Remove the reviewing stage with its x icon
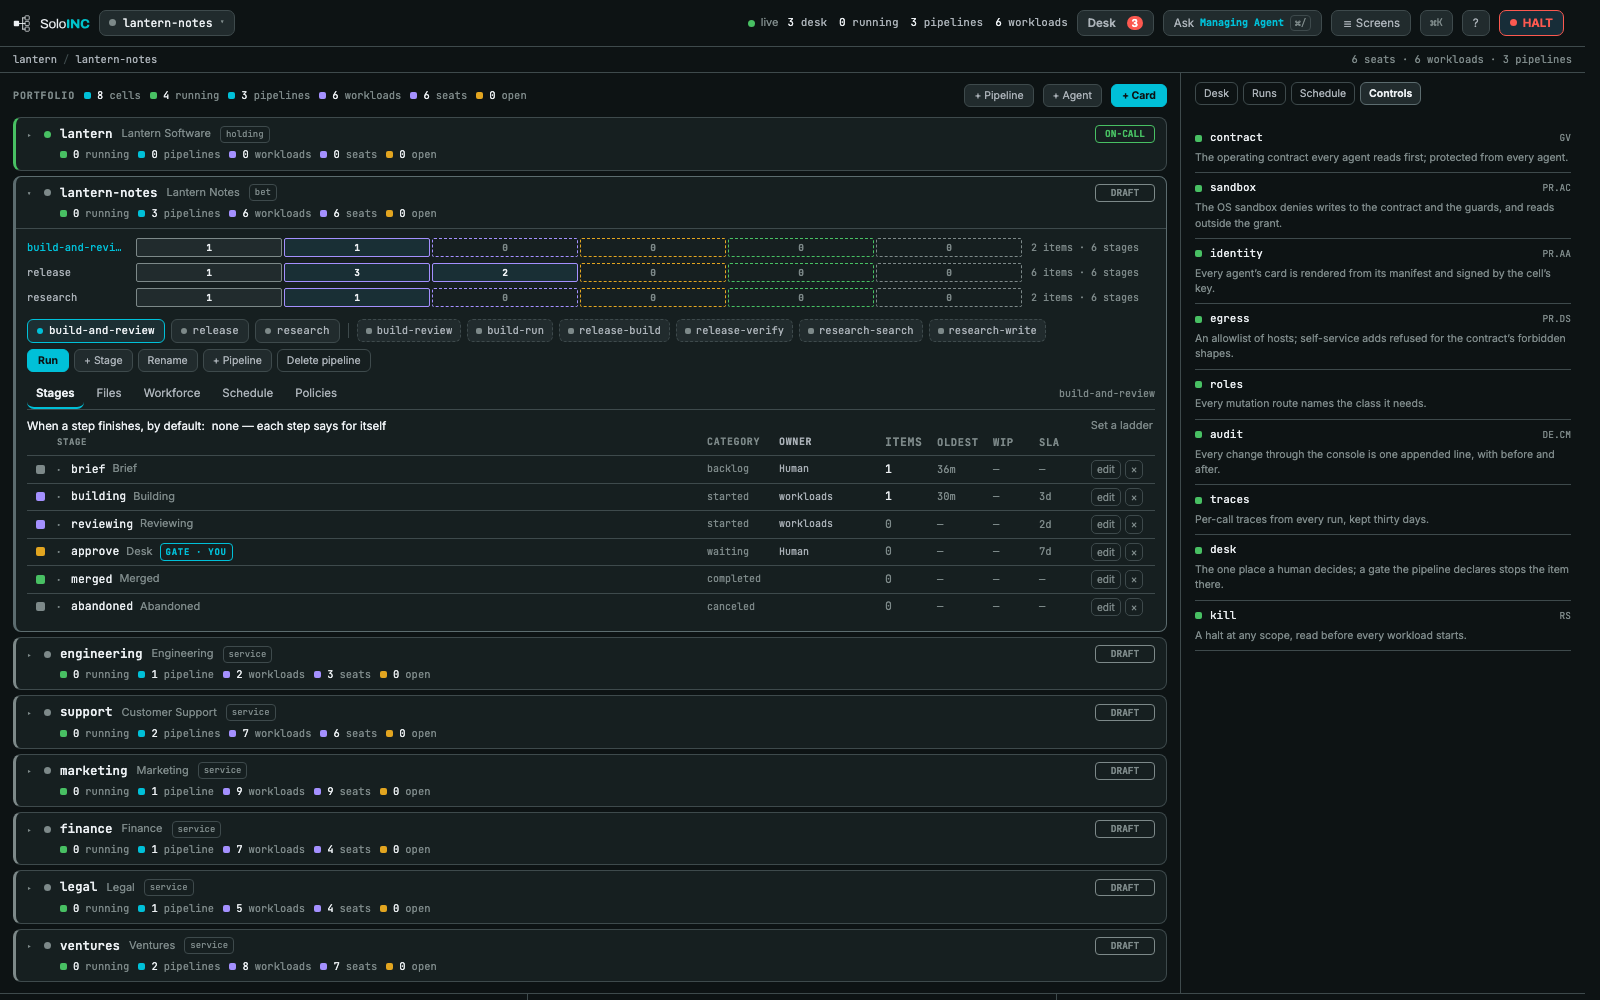Viewport: 1600px width, 1000px height. coord(1134,524)
